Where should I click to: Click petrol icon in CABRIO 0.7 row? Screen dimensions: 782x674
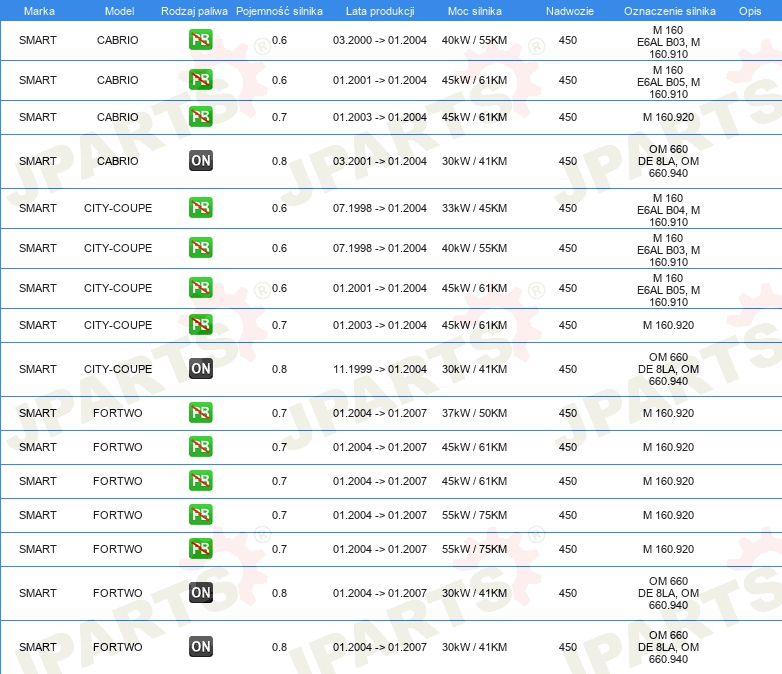200,117
